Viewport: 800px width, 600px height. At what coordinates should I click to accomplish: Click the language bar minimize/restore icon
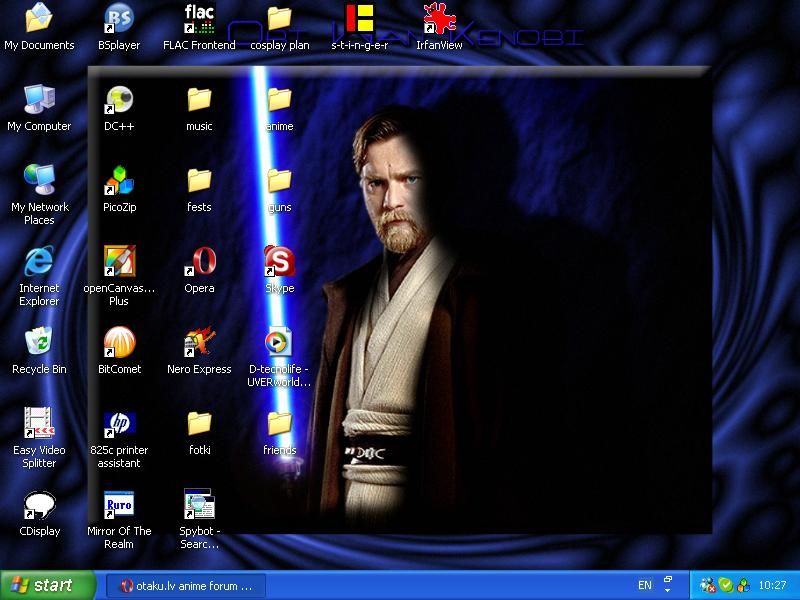[x=667, y=580]
